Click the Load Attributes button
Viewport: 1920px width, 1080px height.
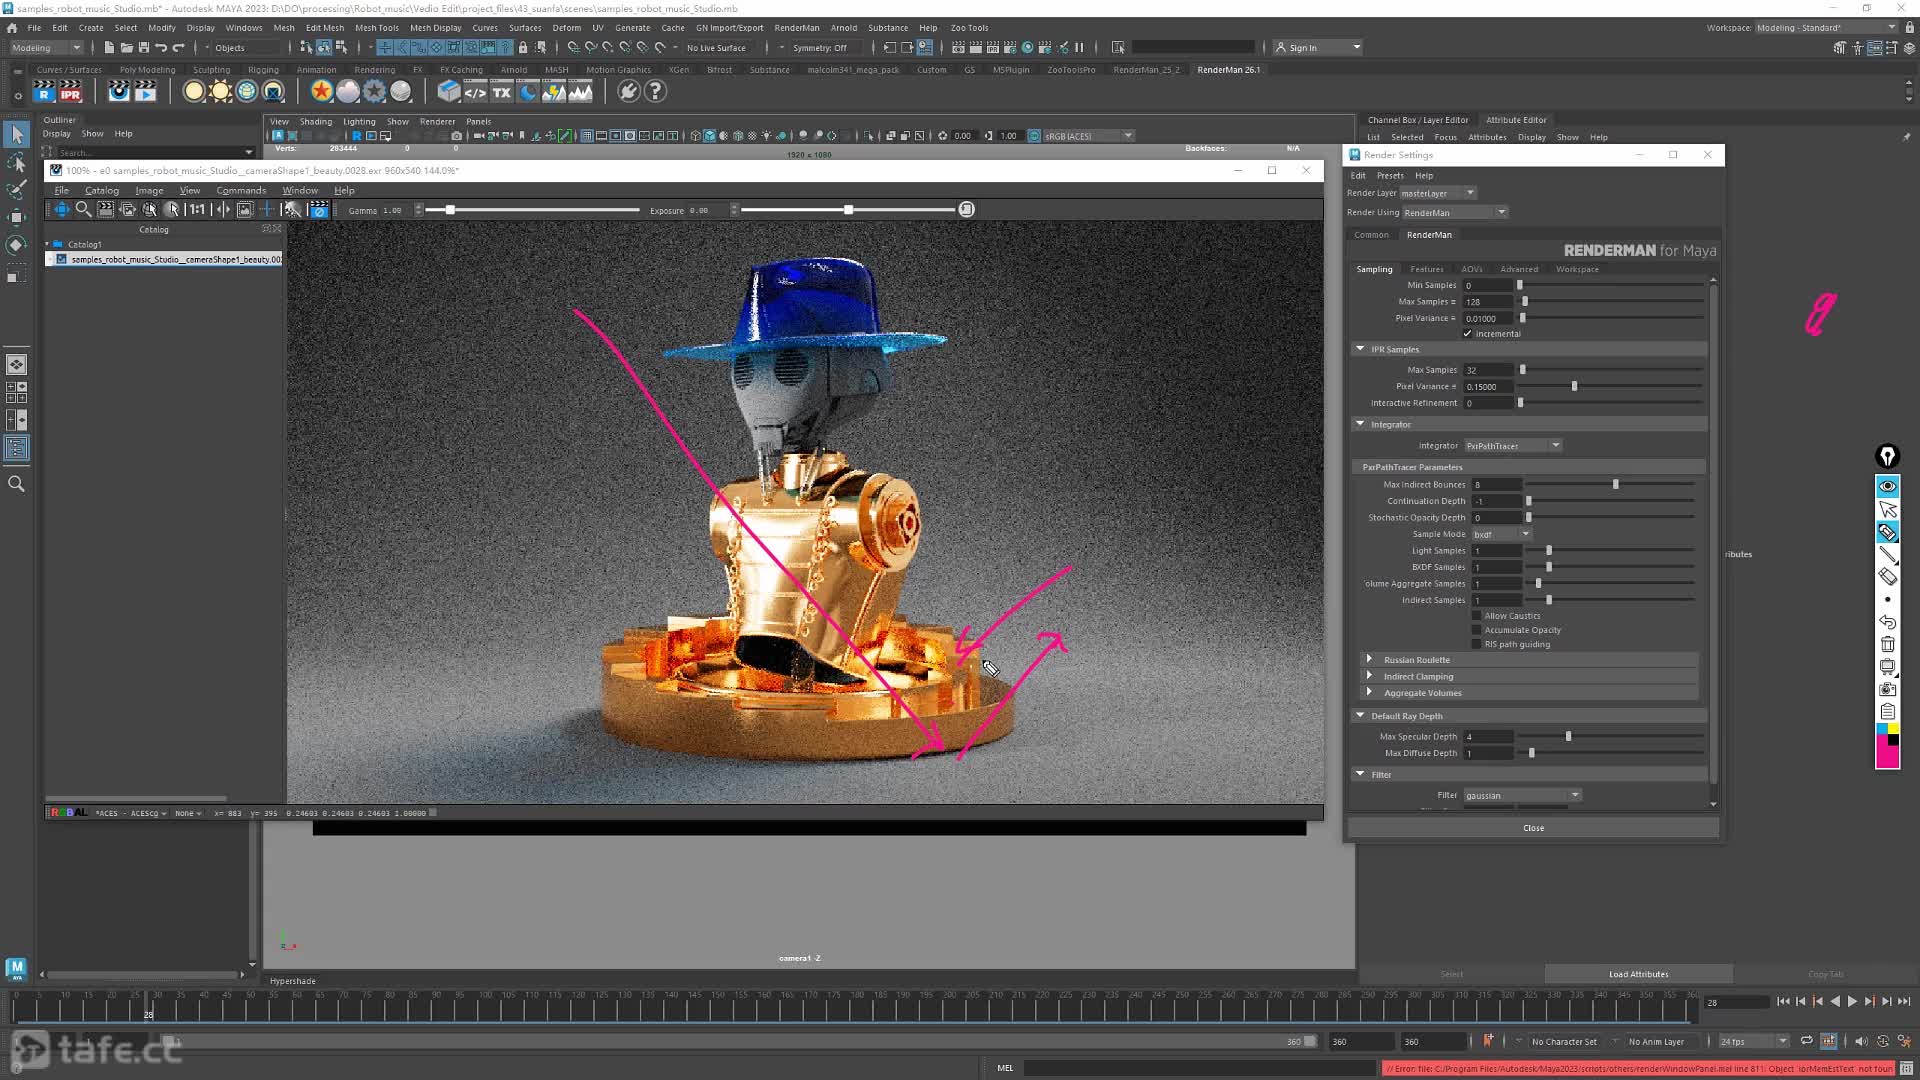coord(1638,974)
